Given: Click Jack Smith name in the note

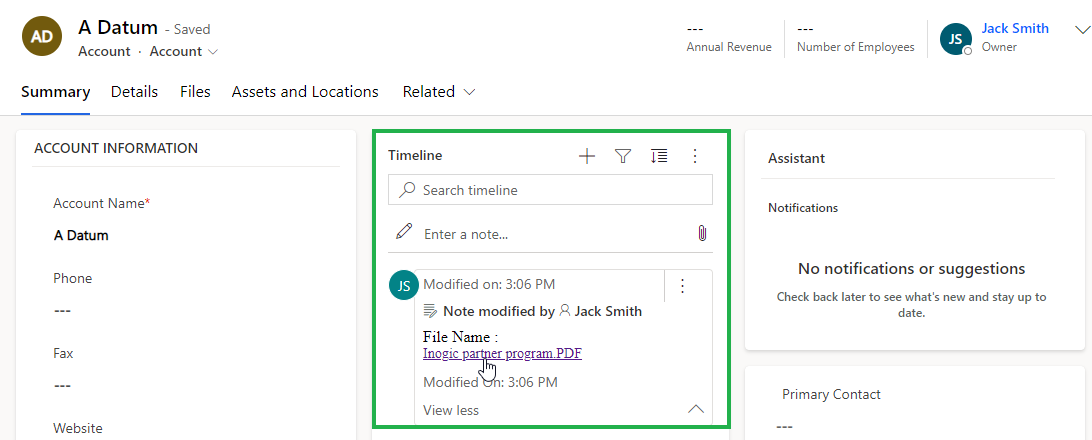Looking at the screenshot, I should coord(608,311).
